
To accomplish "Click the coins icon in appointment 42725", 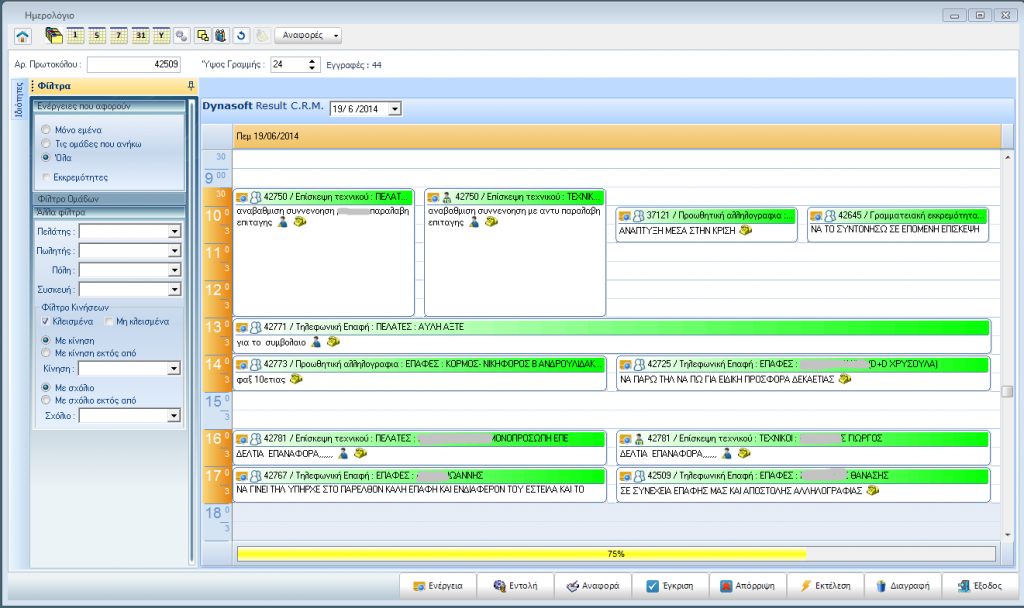I will coord(845,379).
